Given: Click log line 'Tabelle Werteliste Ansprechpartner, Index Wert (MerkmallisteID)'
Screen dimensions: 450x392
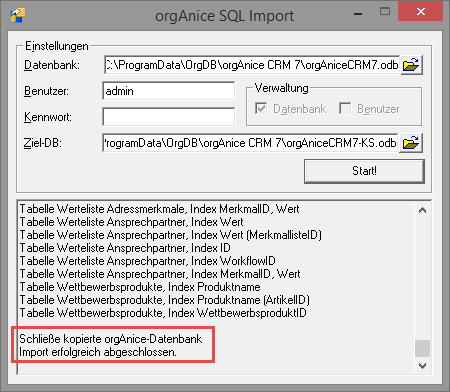Looking at the screenshot, I should click(x=171, y=235).
